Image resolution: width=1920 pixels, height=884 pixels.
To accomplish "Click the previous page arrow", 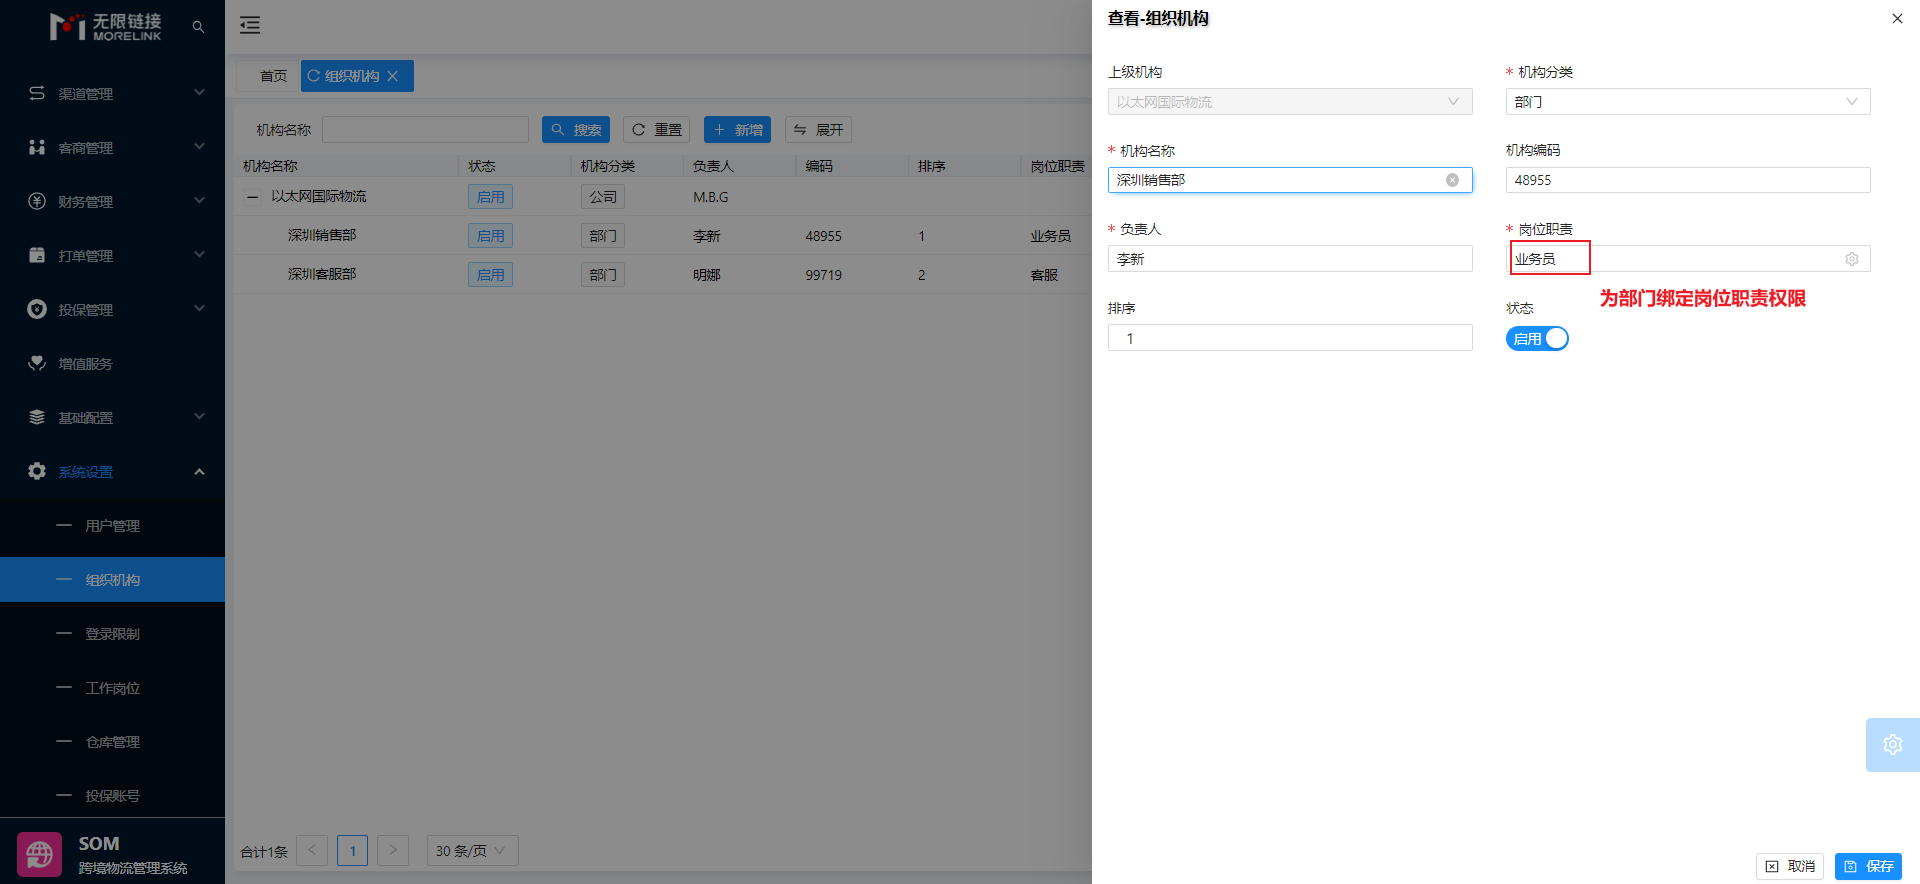I will [312, 851].
